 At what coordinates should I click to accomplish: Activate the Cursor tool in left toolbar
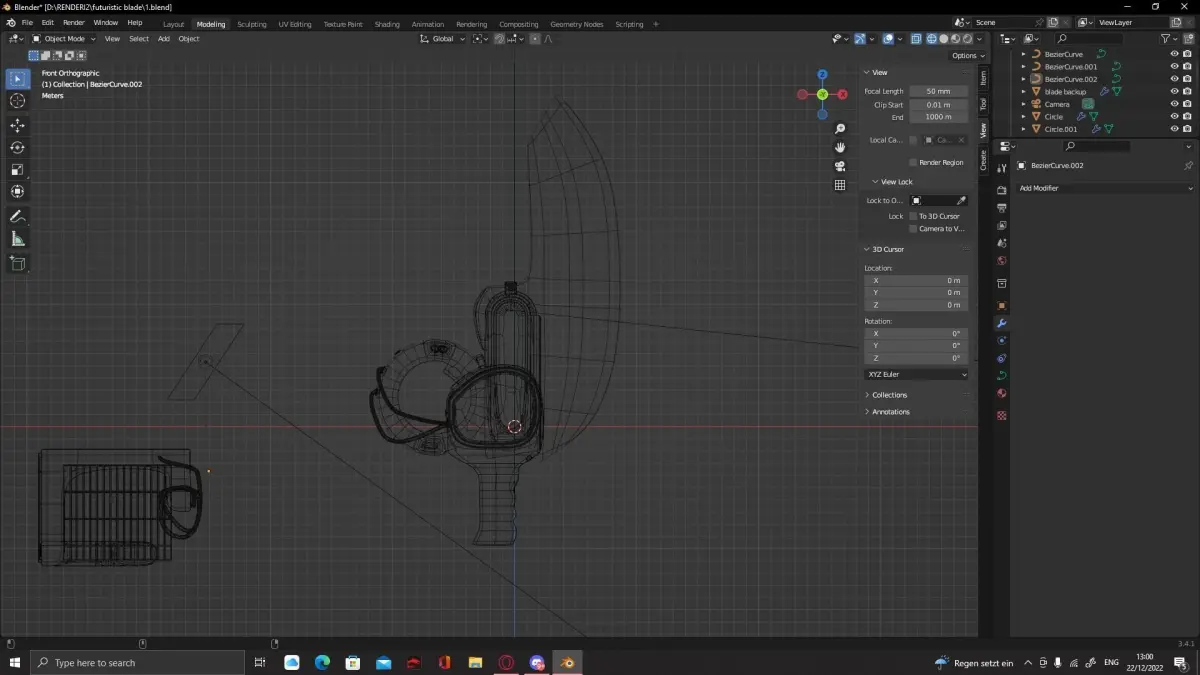pos(17,101)
